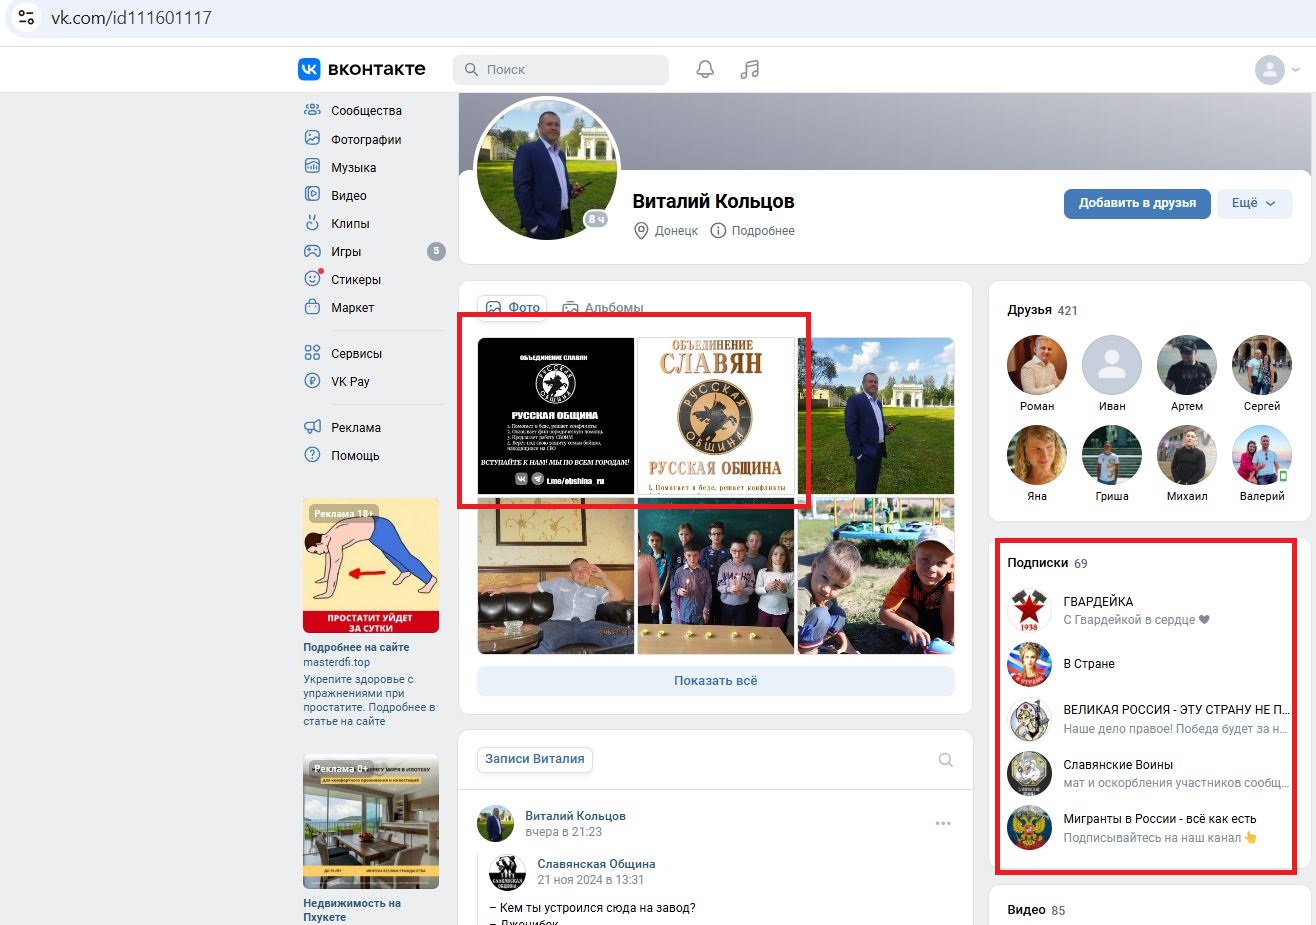
Task: Click the Help question mark icon
Action: [312, 455]
